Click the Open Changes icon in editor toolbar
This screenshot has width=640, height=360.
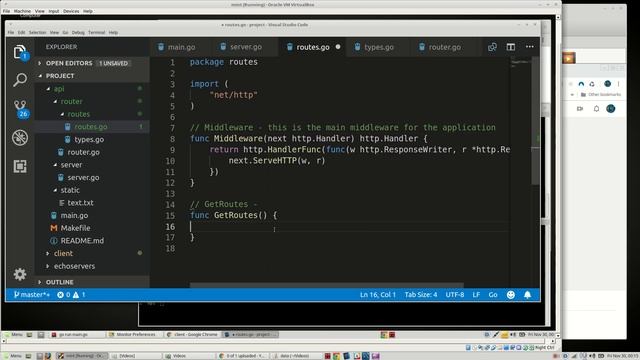point(492,47)
